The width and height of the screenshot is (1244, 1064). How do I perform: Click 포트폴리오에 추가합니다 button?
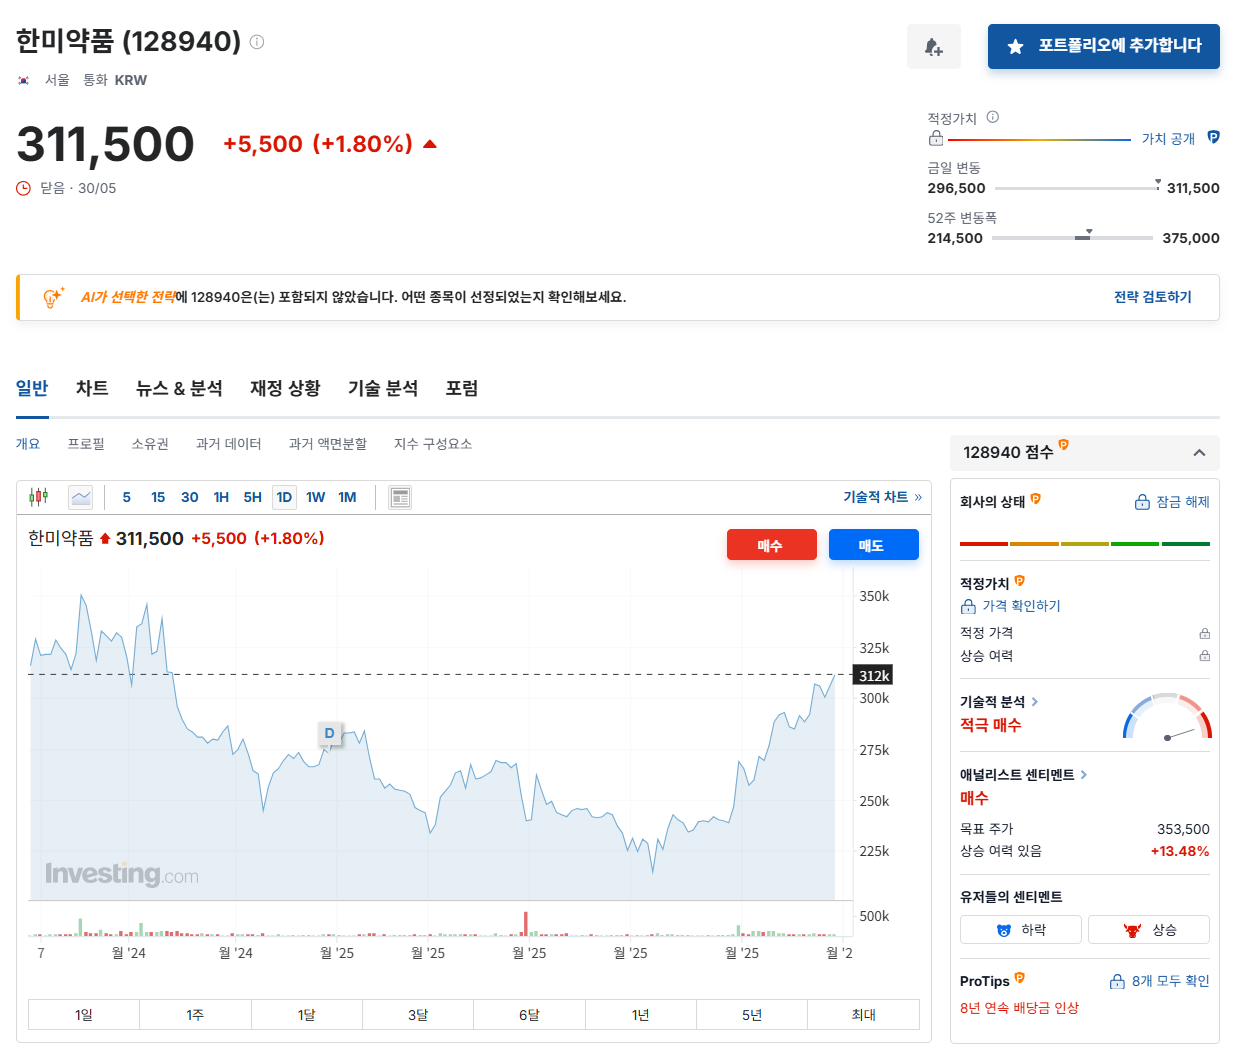click(x=1104, y=46)
